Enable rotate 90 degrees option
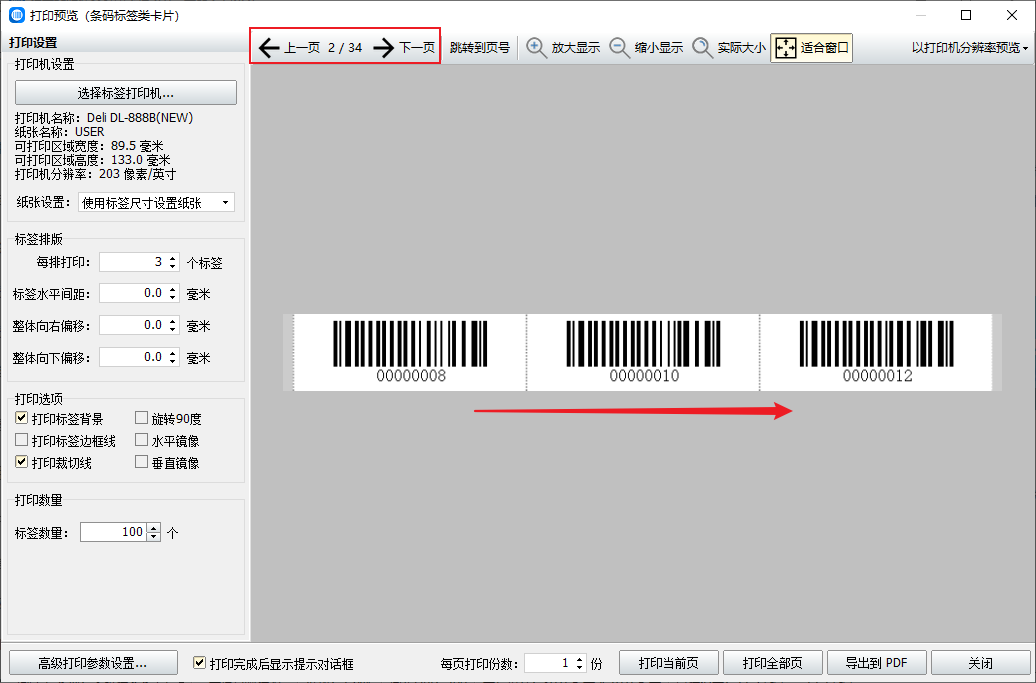1036x683 pixels. [141, 418]
